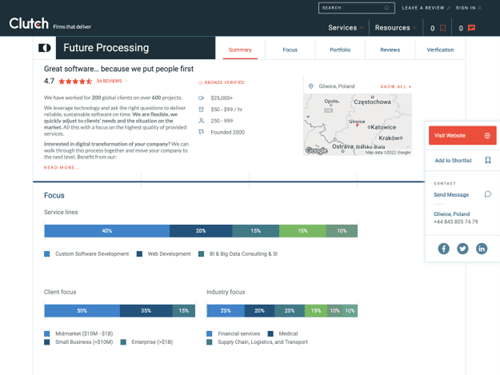The height and width of the screenshot is (375, 500).
Task: Switch to the Portfolio tab
Action: (340, 50)
